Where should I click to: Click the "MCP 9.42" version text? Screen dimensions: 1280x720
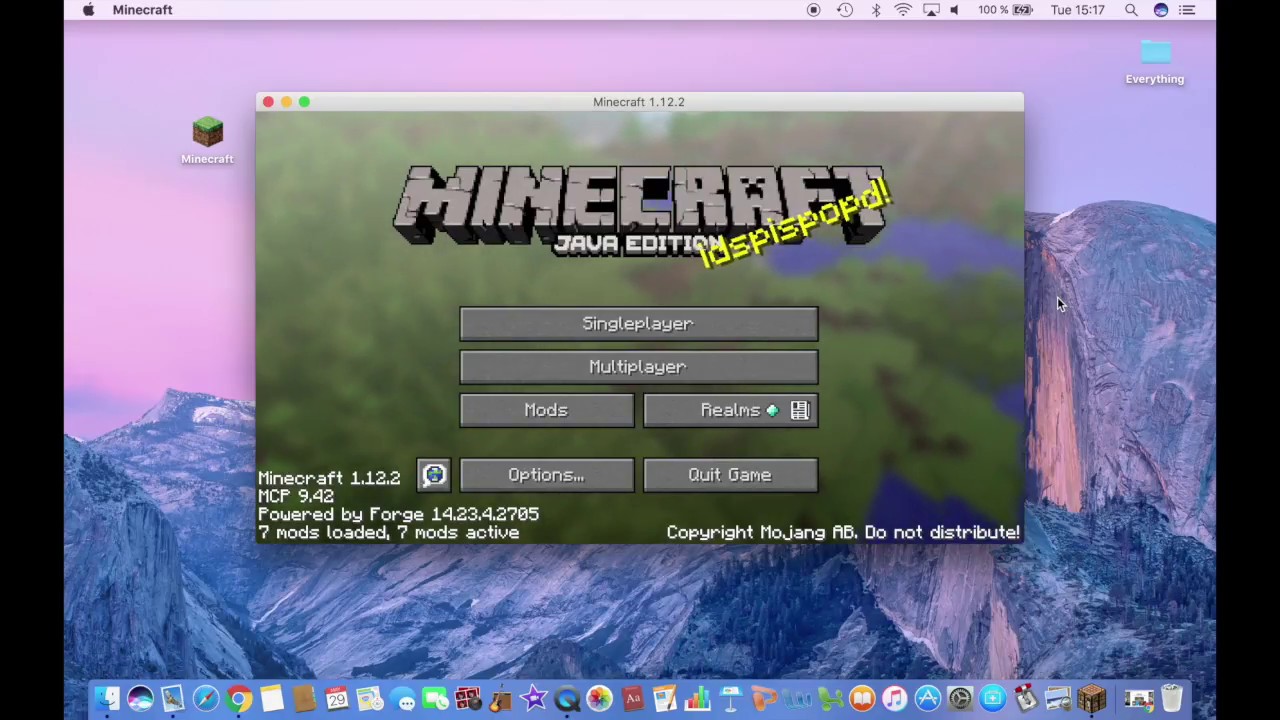(x=295, y=496)
